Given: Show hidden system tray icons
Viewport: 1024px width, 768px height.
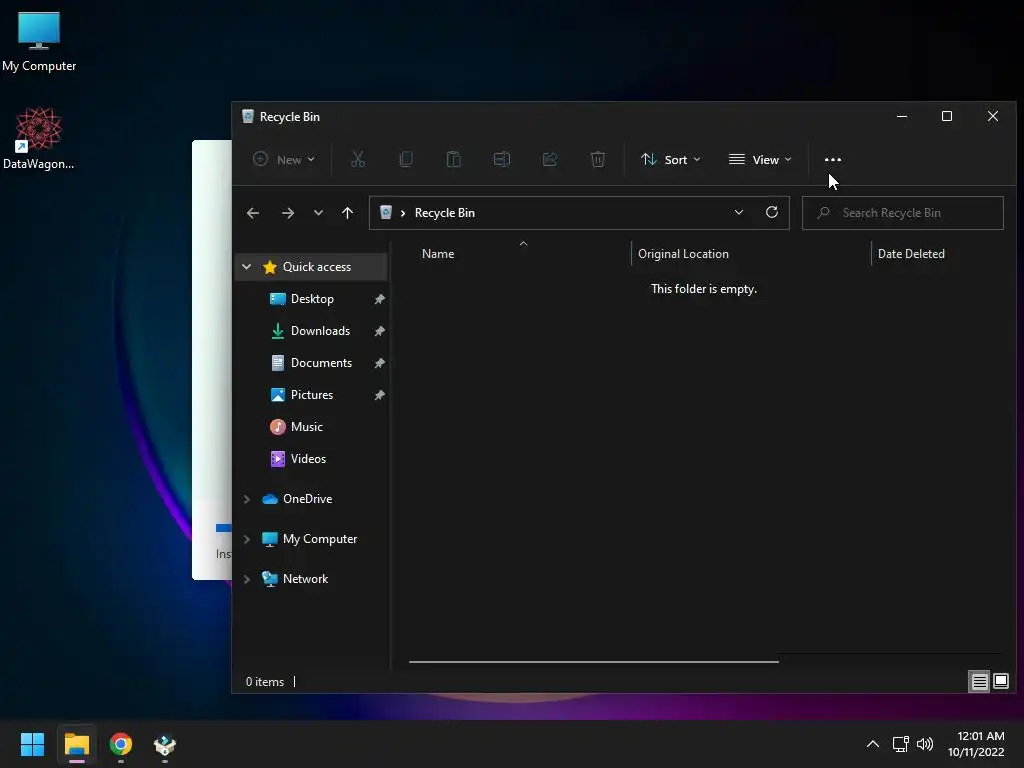Looking at the screenshot, I should tap(872, 744).
